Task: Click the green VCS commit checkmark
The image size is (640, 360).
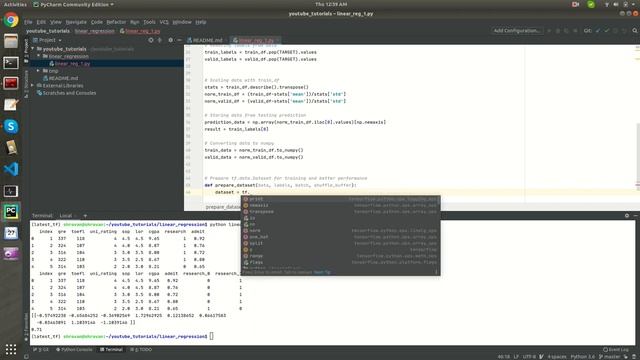Action: pos(607,31)
